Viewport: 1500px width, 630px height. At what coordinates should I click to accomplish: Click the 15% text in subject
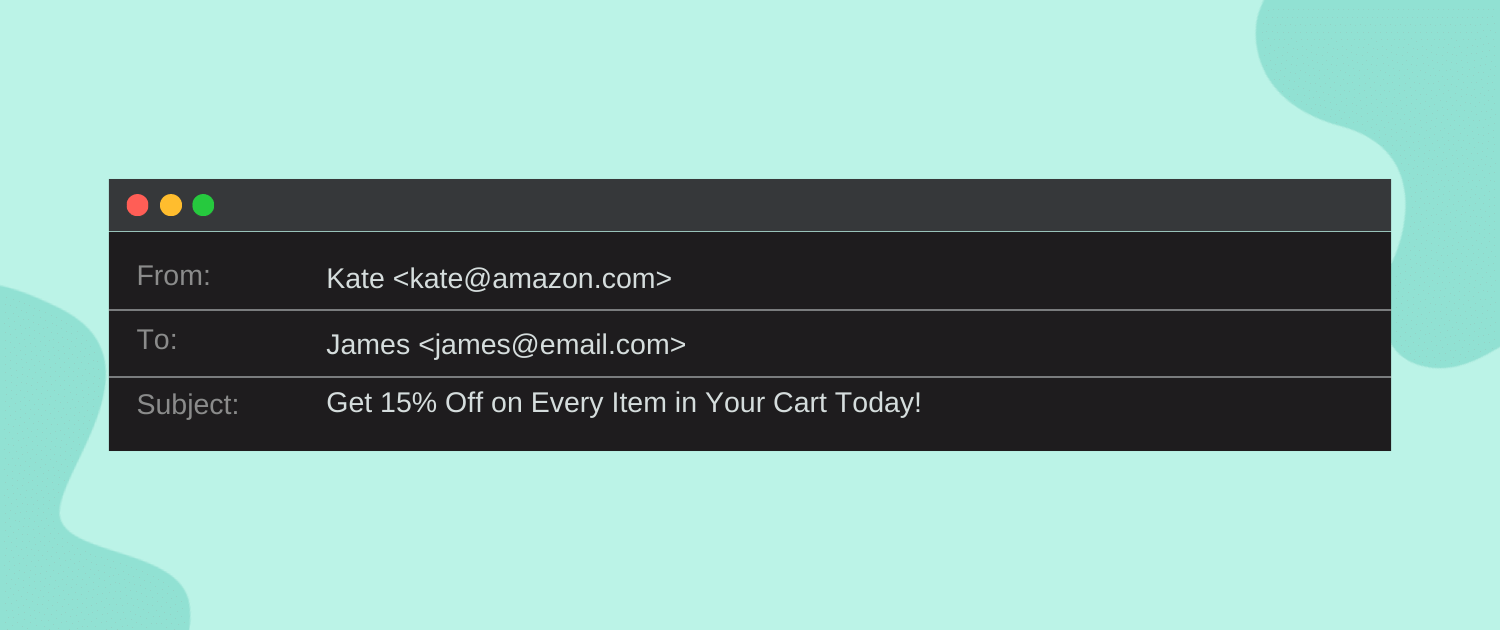(x=408, y=403)
